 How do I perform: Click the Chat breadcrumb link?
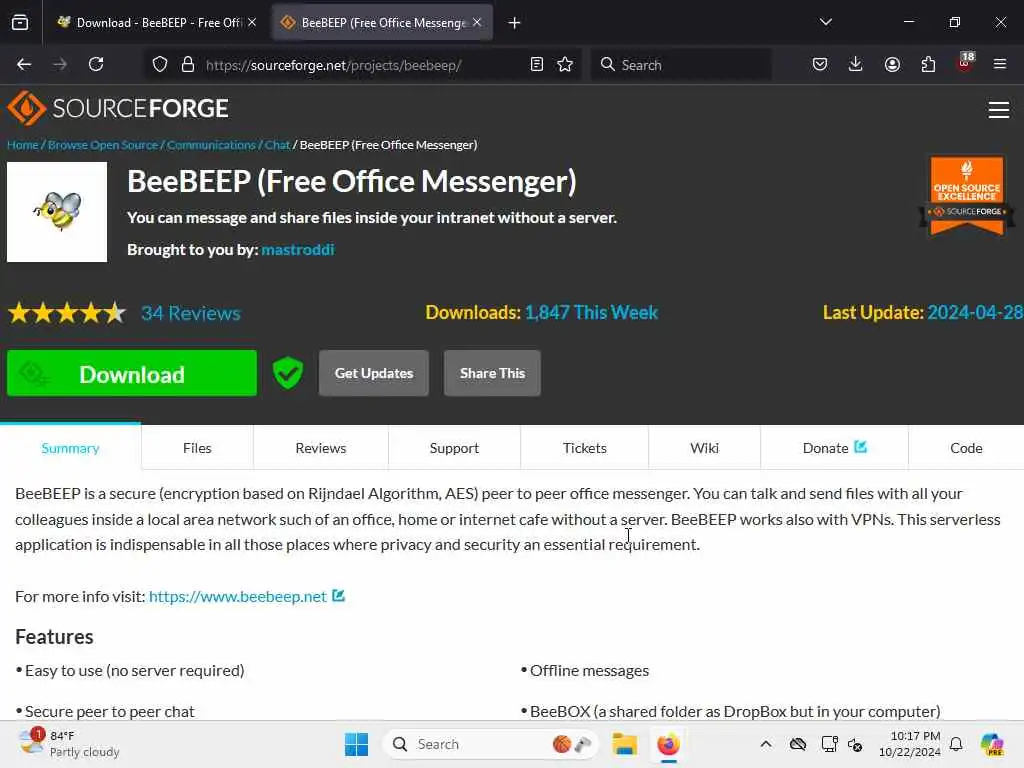coord(277,144)
